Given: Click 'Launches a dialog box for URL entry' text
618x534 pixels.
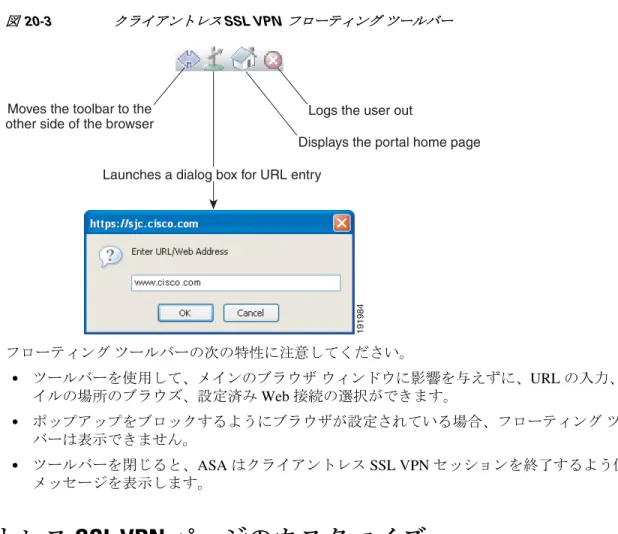Looking at the screenshot, I should pos(212,175).
